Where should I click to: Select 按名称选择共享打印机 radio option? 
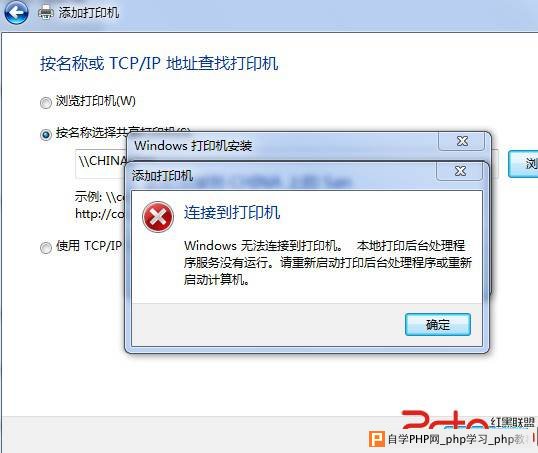pyautogui.click(x=46, y=134)
